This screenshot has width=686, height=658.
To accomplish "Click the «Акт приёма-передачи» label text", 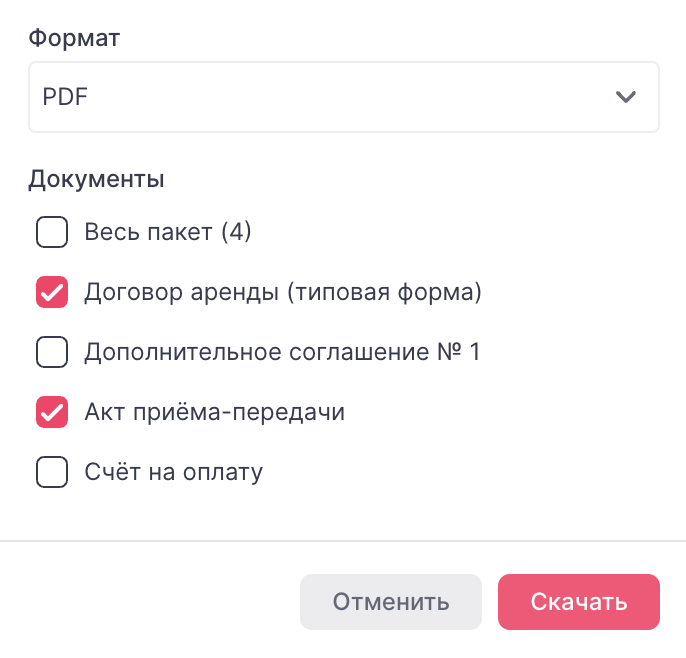I will coord(214,412).
